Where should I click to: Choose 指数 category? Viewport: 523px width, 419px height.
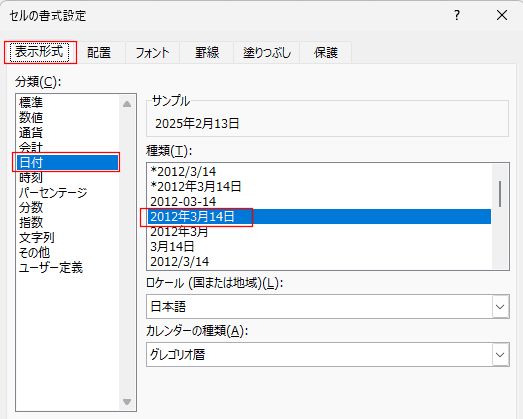[68, 223]
